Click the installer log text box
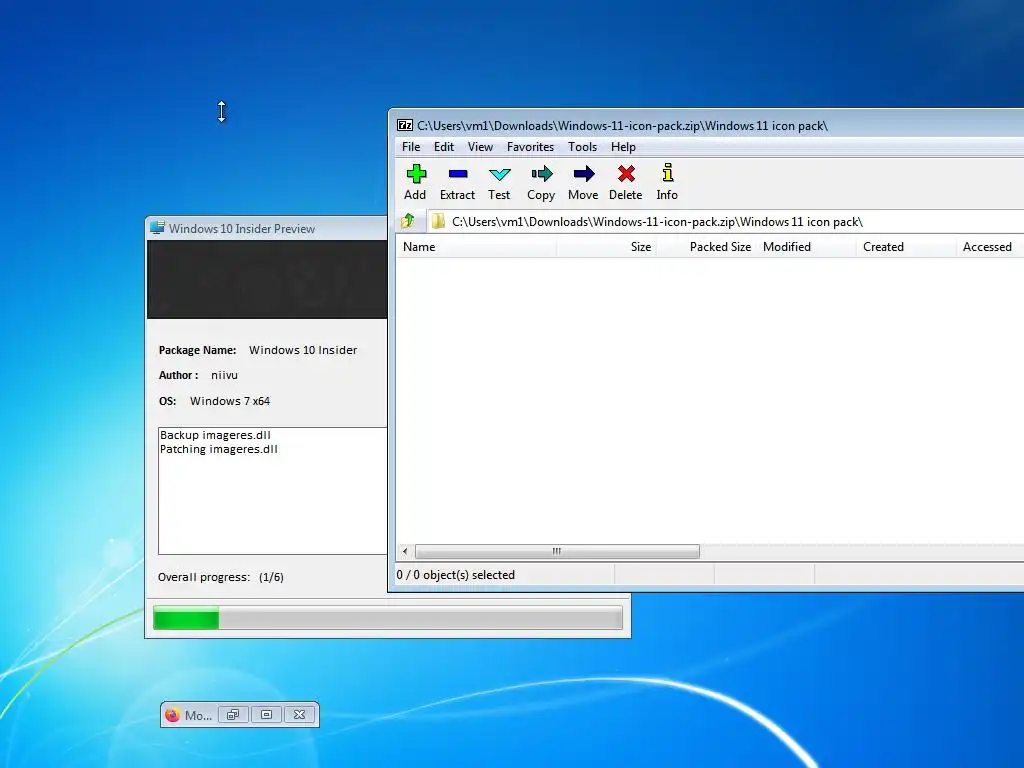Image resolution: width=1024 pixels, height=768 pixels. click(x=273, y=490)
